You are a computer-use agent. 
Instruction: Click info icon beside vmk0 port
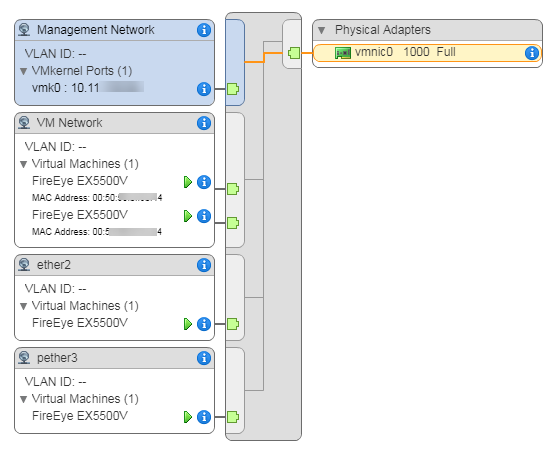pyautogui.click(x=204, y=89)
